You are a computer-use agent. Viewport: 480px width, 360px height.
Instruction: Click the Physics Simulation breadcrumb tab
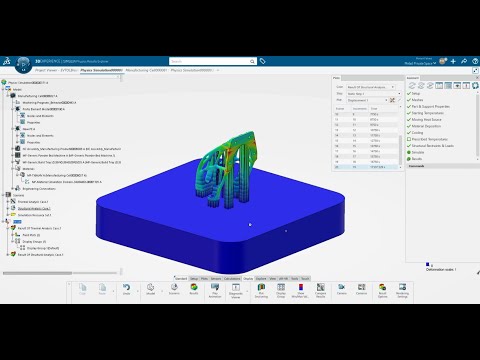102,70
